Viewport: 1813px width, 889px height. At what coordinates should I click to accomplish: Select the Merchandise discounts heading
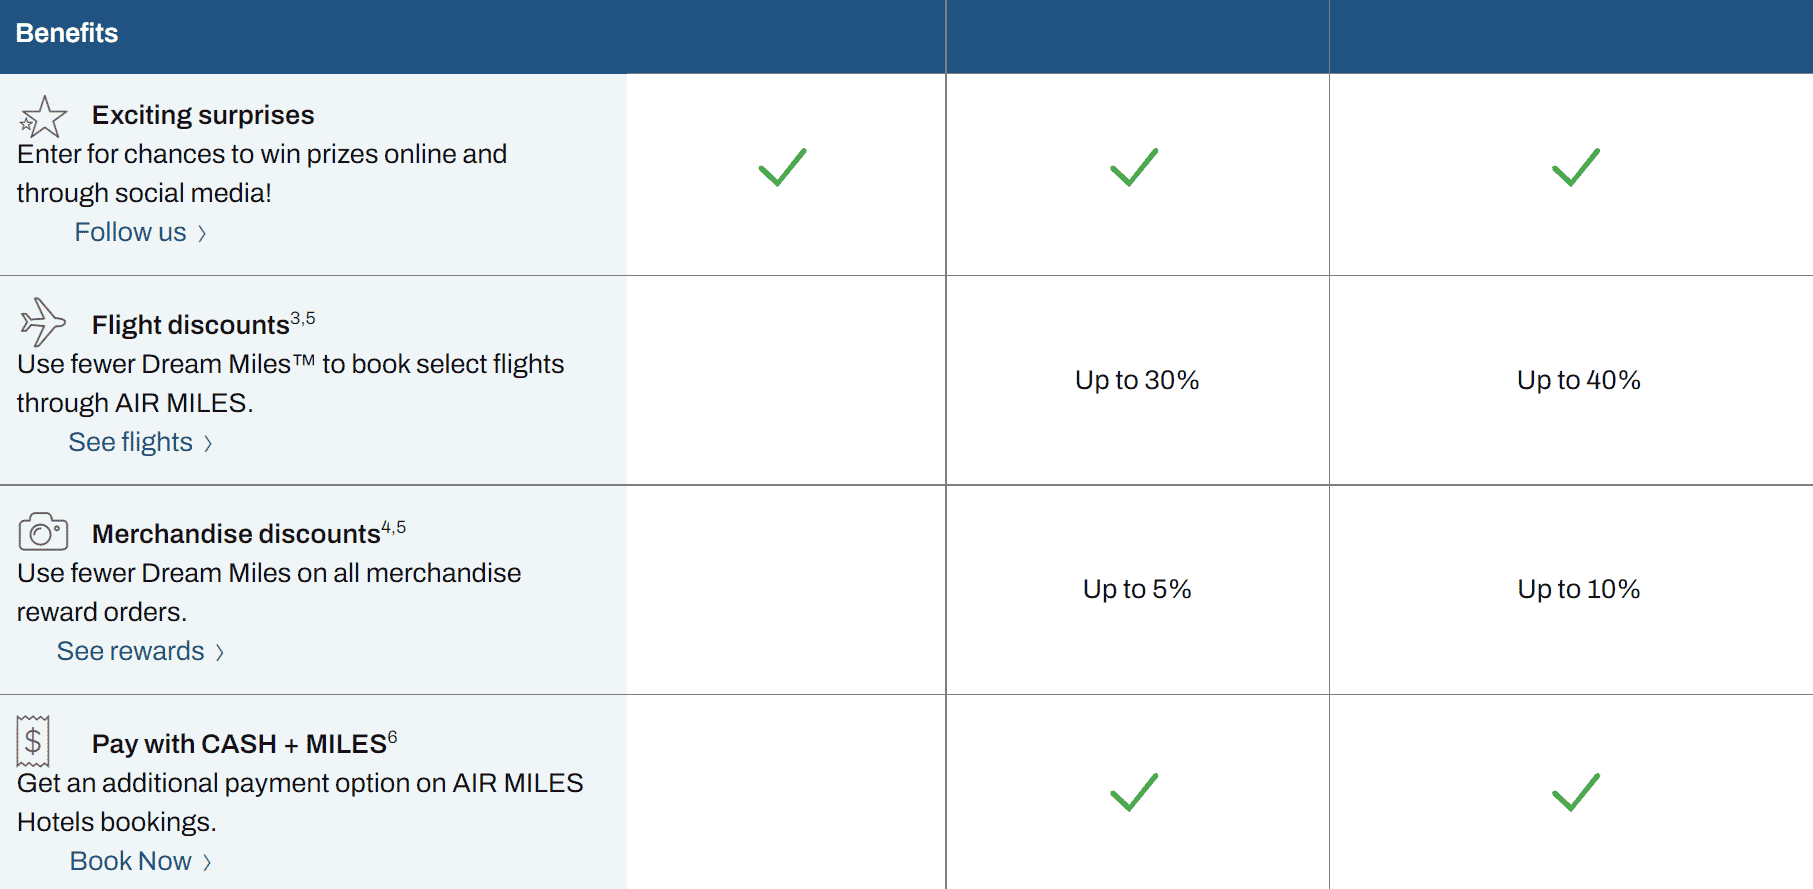pos(236,534)
